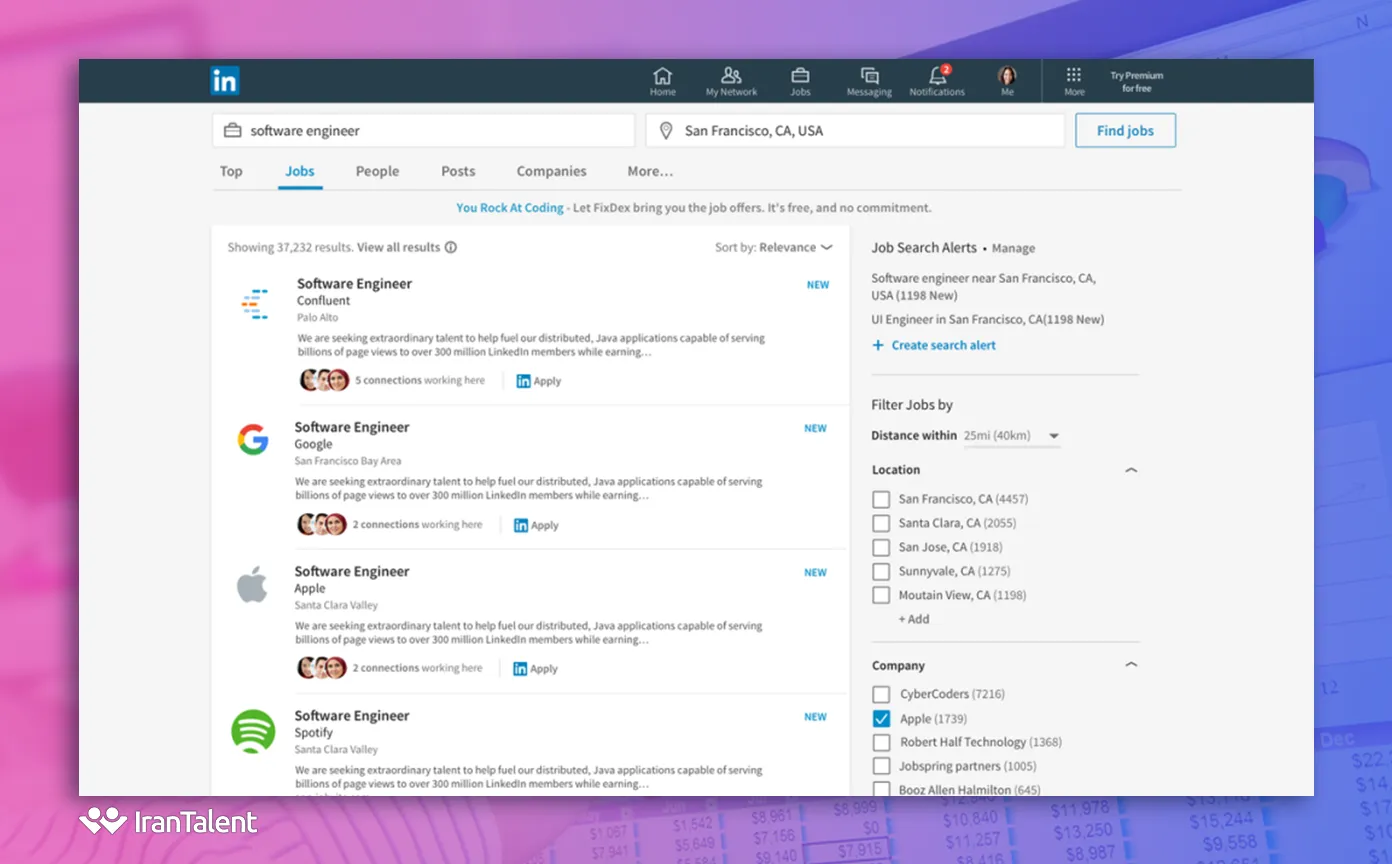
Task: Open the More… search tab
Action: 650,171
